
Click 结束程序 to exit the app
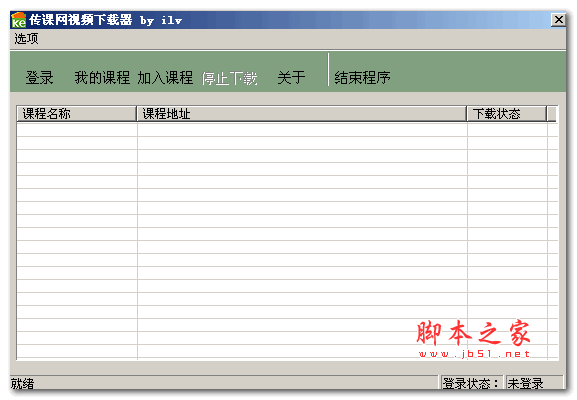362,78
